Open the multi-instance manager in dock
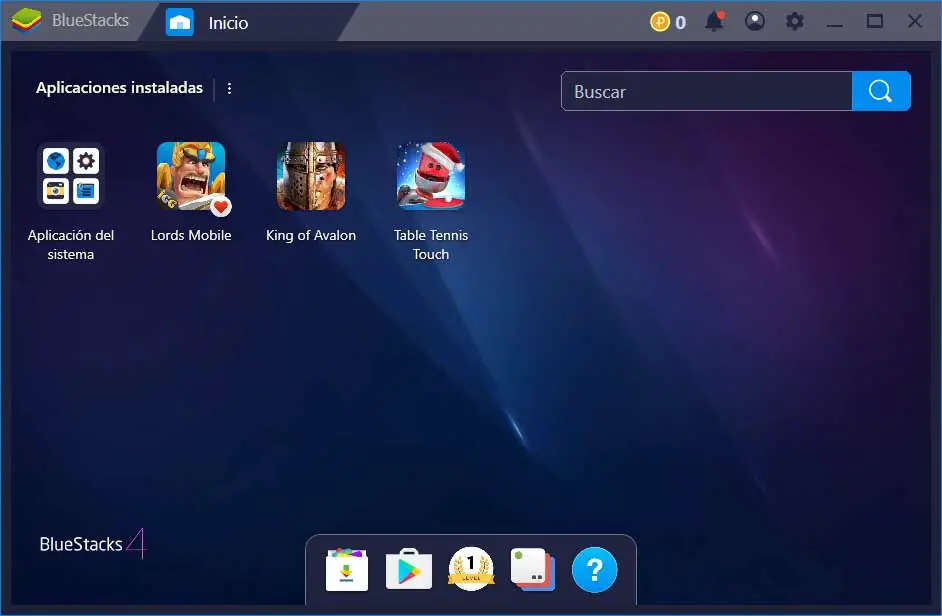The width and height of the screenshot is (942, 616). pos(533,569)
